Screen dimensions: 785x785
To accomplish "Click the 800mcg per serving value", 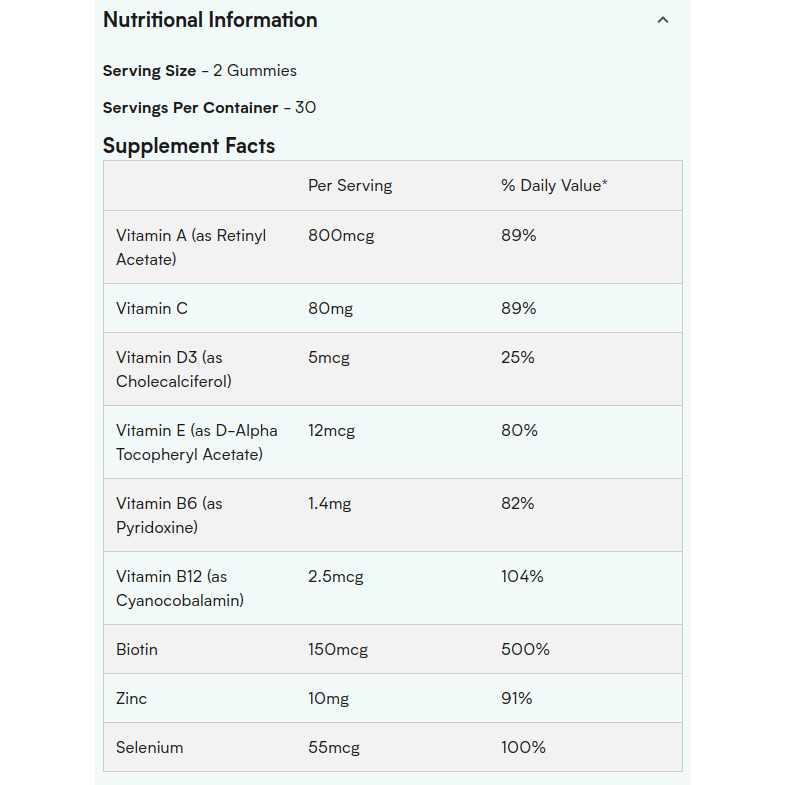I will [x=340, y=236].
